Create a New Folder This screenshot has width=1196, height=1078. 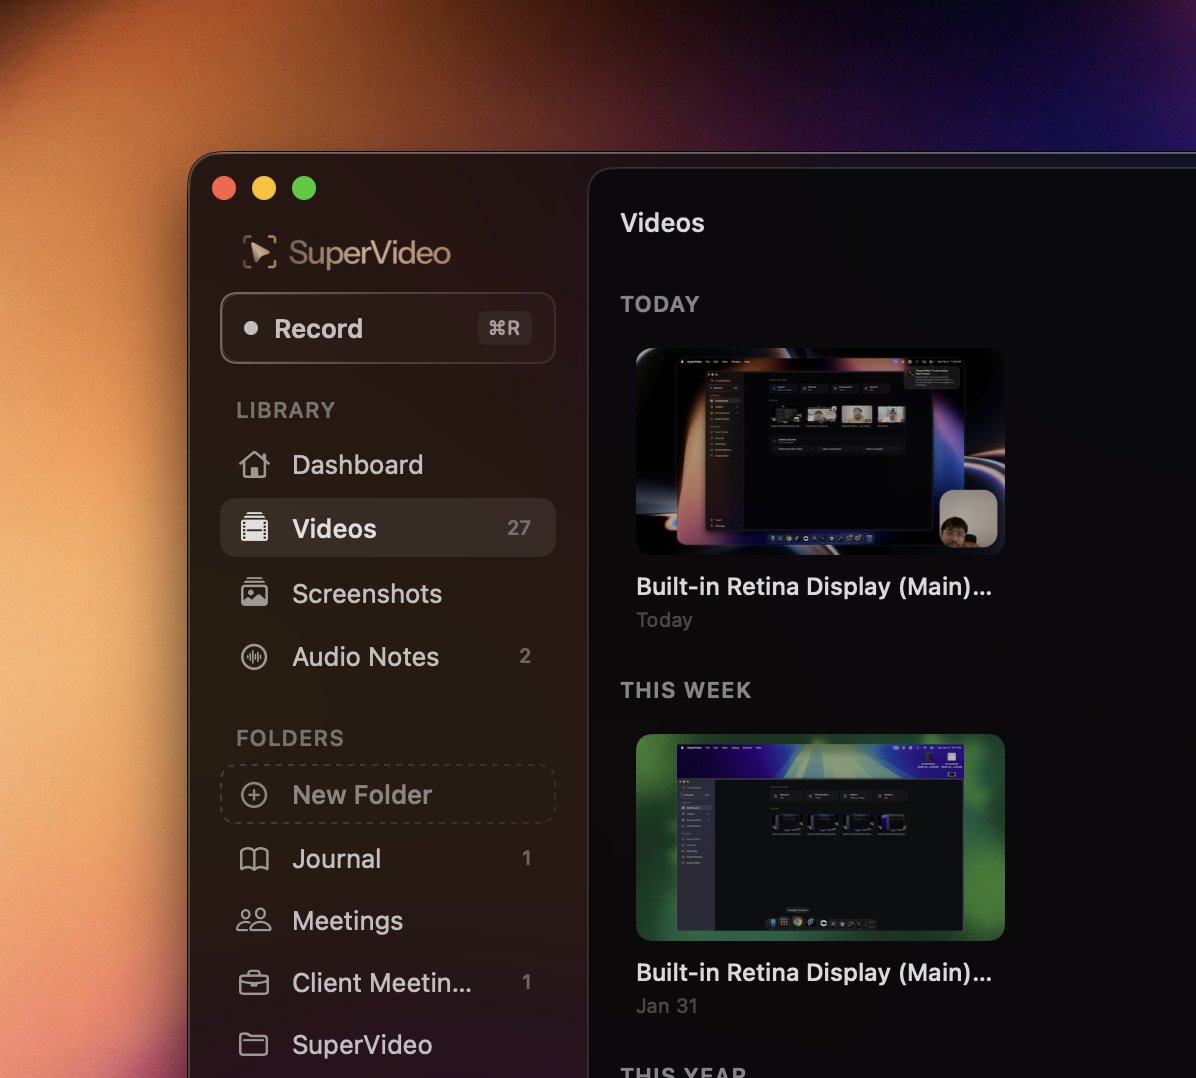[x=387, y=794]
